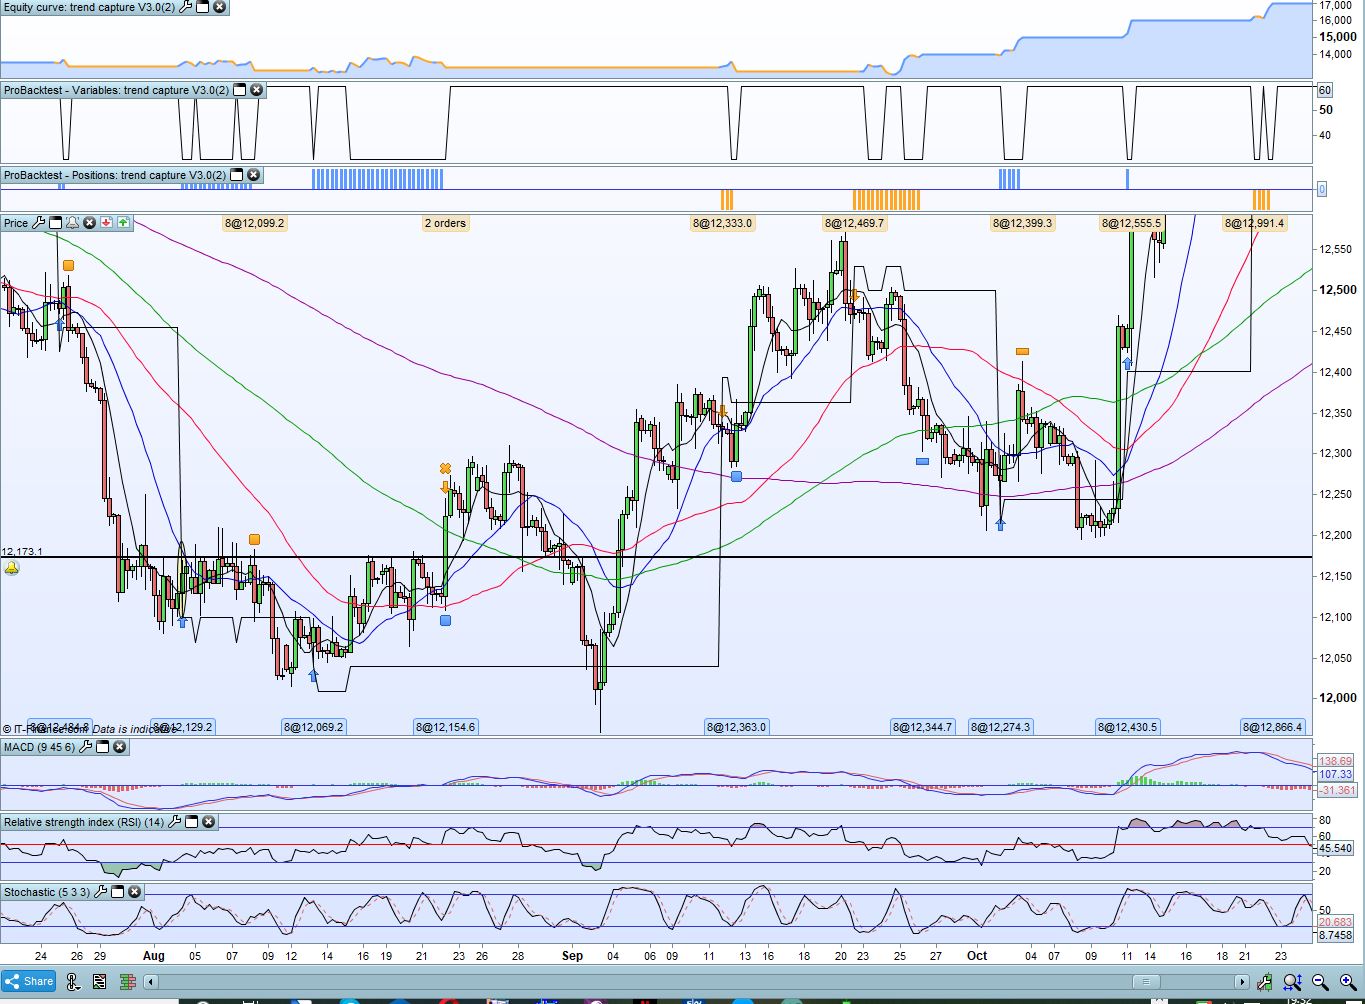Click the MACD value 107.33
This screenshot has height=1004, width=1365.
click(x=1335, y=775)
